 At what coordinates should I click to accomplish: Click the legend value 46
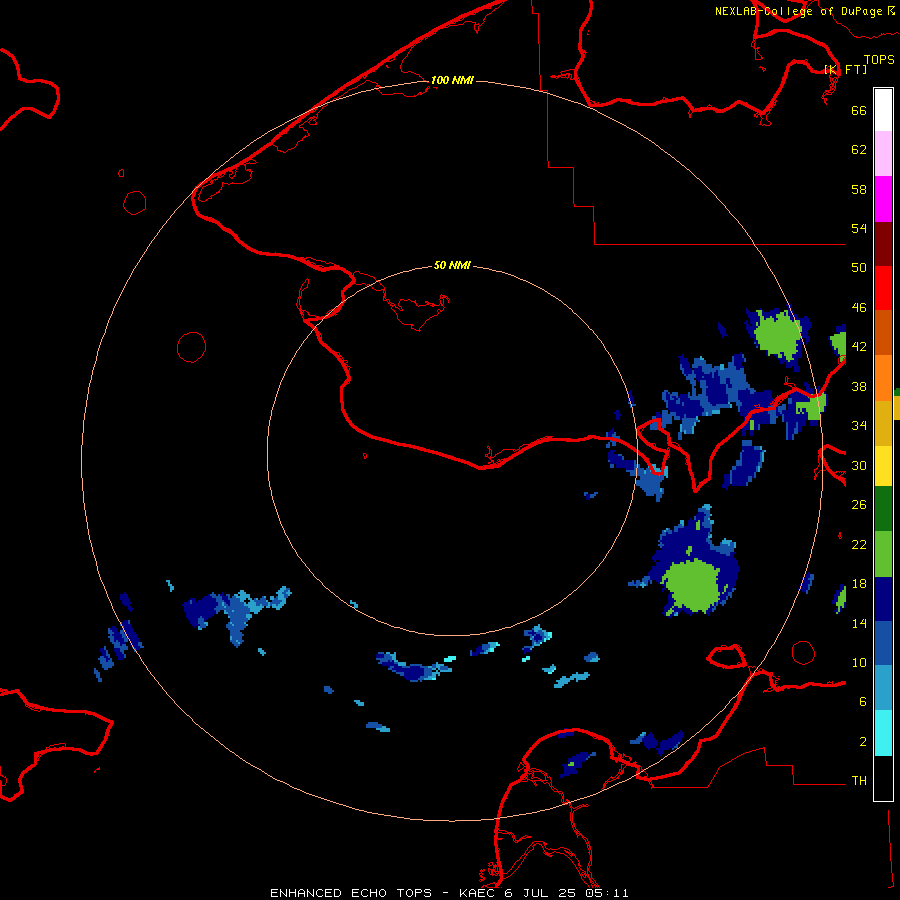pyautogui.click(x=859, y=308)
